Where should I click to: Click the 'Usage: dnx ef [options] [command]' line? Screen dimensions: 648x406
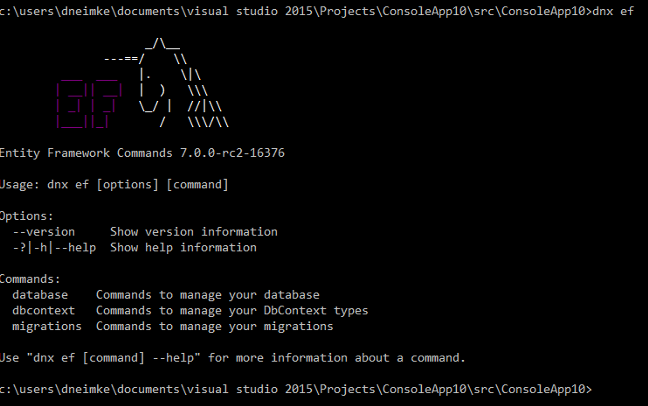114,184
